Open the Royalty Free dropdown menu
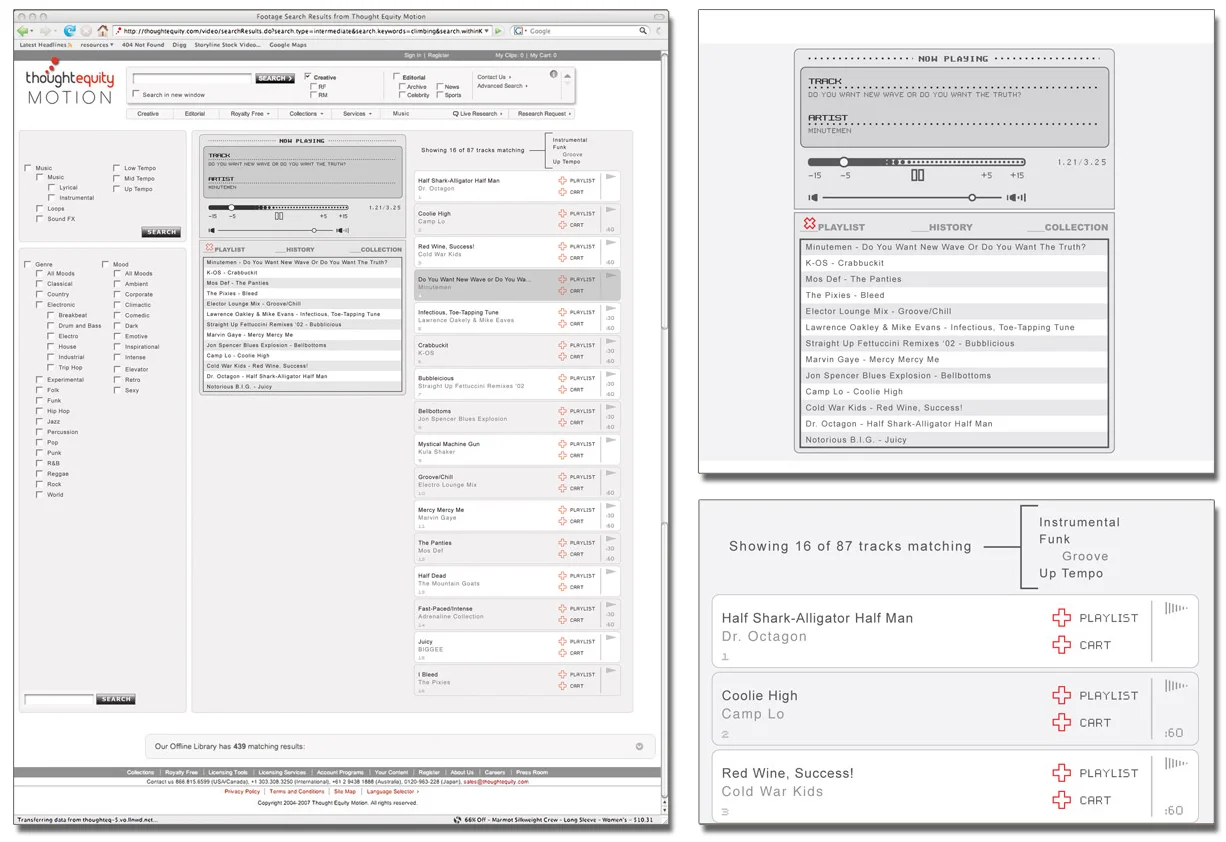This screenshot has height=842, width=1226. pyautogui.click(x=249, y=114)
